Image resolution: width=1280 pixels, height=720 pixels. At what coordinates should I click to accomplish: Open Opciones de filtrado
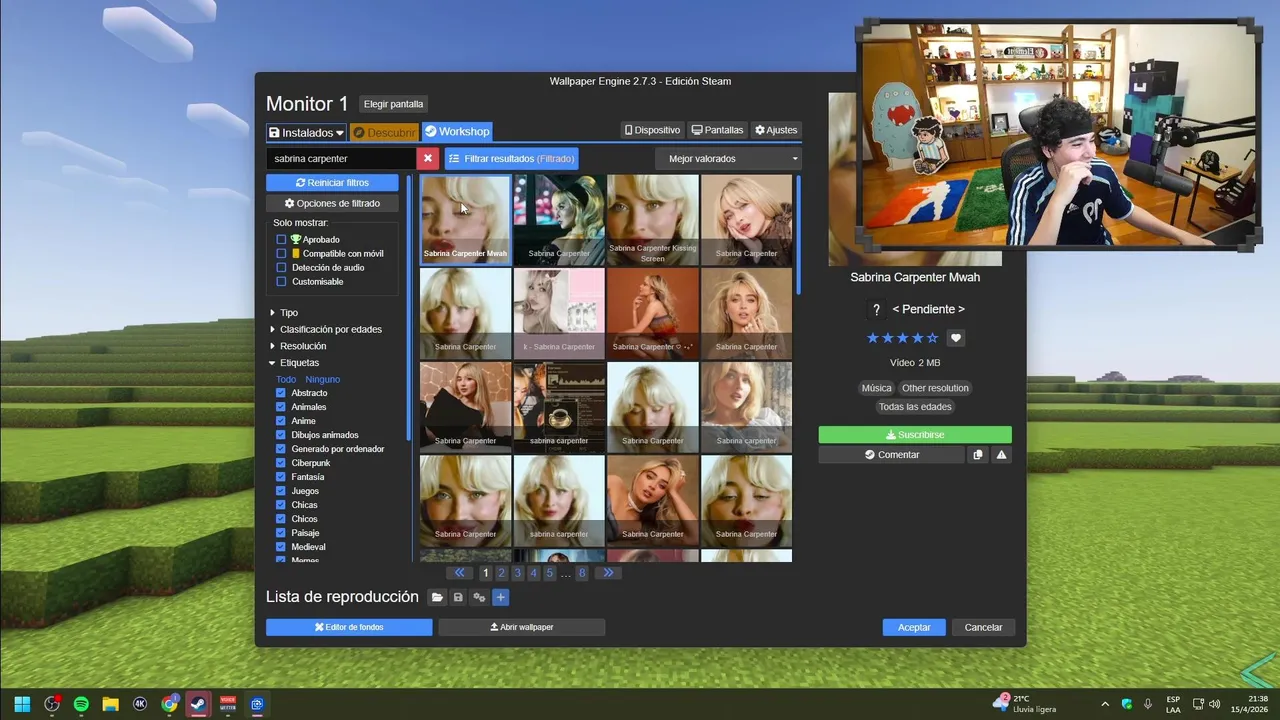click(x=332, y=203)
